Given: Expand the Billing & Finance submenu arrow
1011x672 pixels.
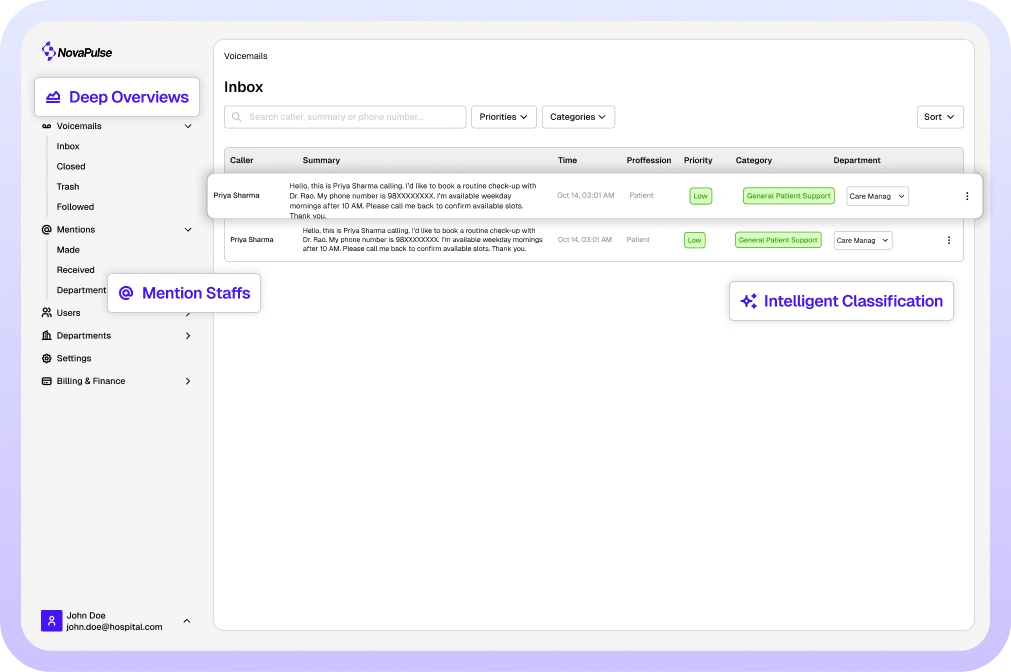Looking at the screenshot, I should click(x=188, y=381).
